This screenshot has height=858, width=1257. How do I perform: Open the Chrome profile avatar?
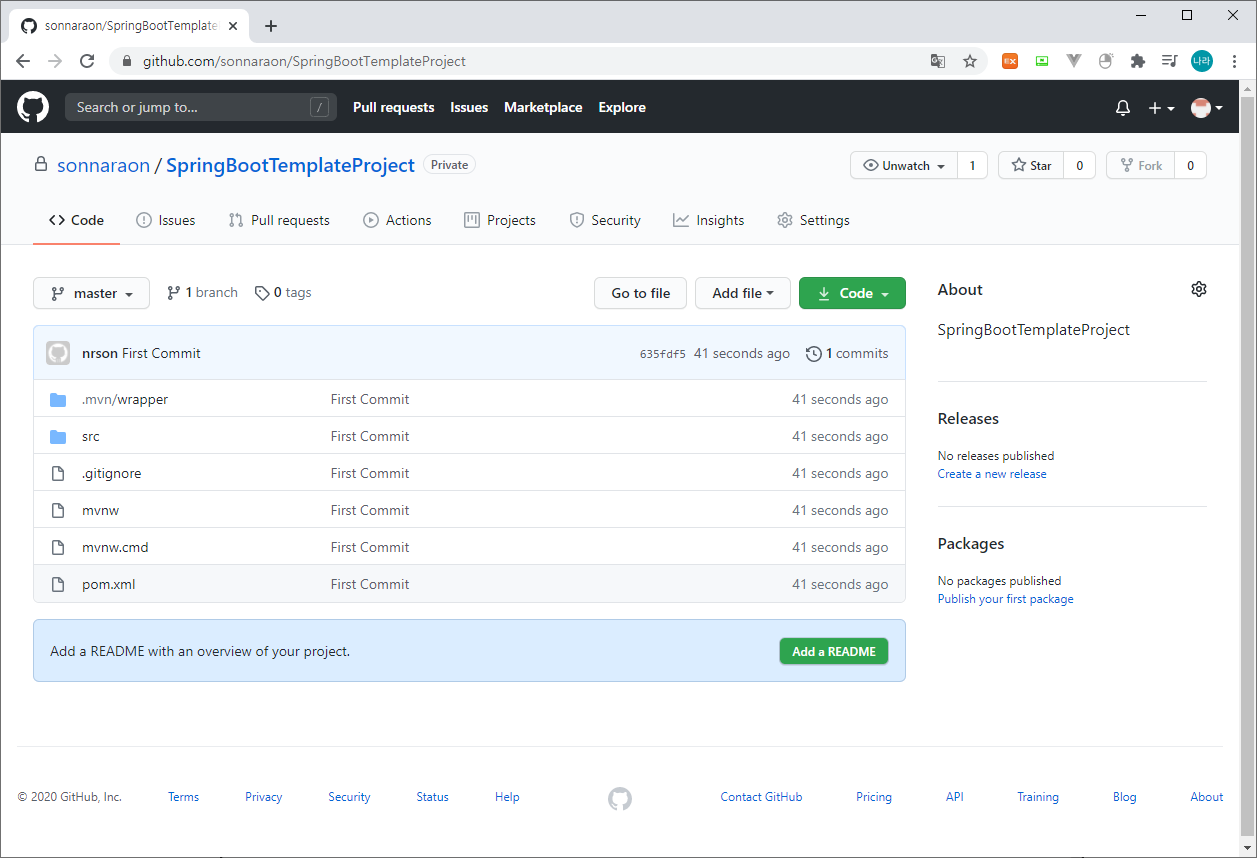point(1202,61)
